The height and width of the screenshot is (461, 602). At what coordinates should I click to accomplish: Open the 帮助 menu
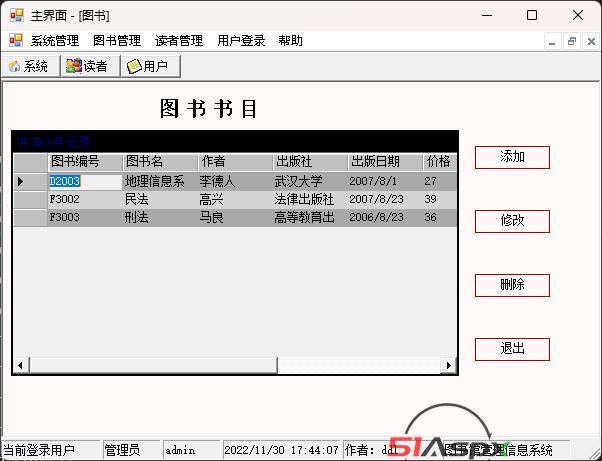point(291,41)
